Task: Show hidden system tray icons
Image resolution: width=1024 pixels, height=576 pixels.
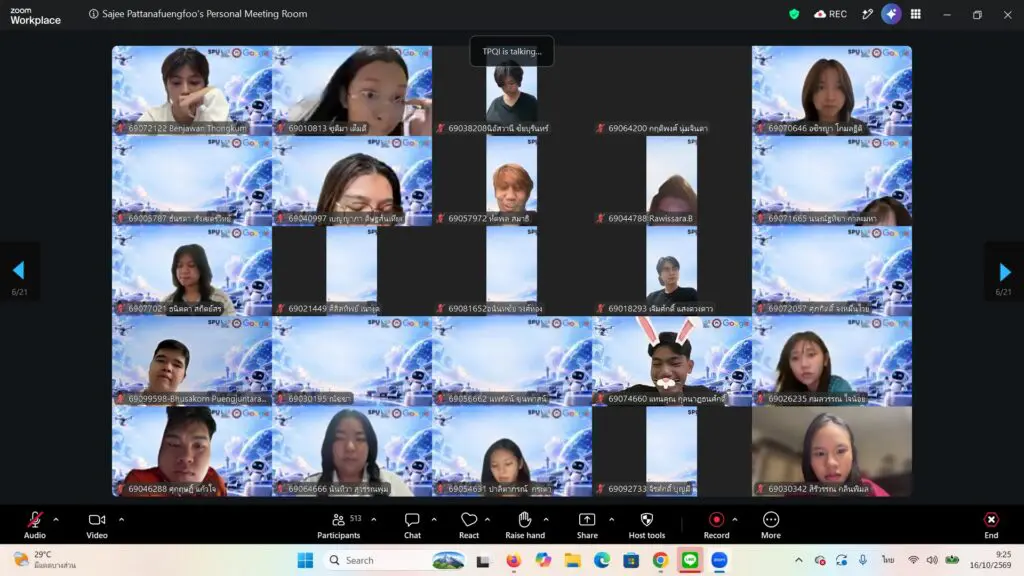Action: coord(799,560)
